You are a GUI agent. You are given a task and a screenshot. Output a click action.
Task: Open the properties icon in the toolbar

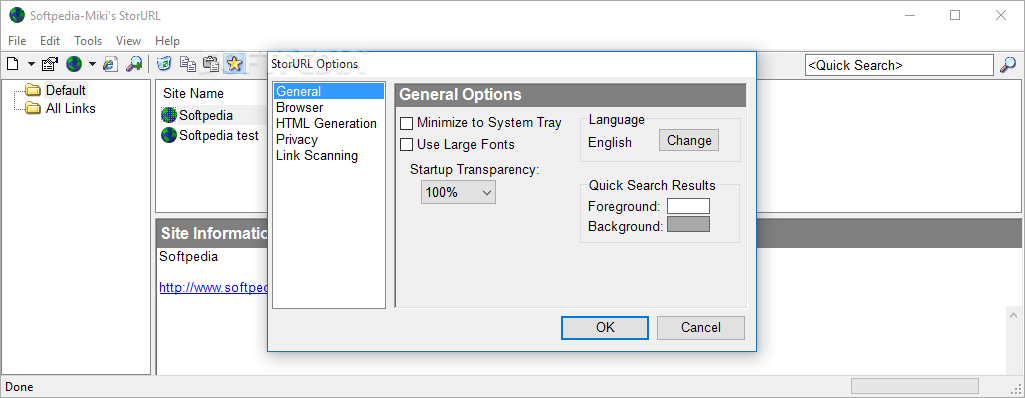tap(50, 64)
